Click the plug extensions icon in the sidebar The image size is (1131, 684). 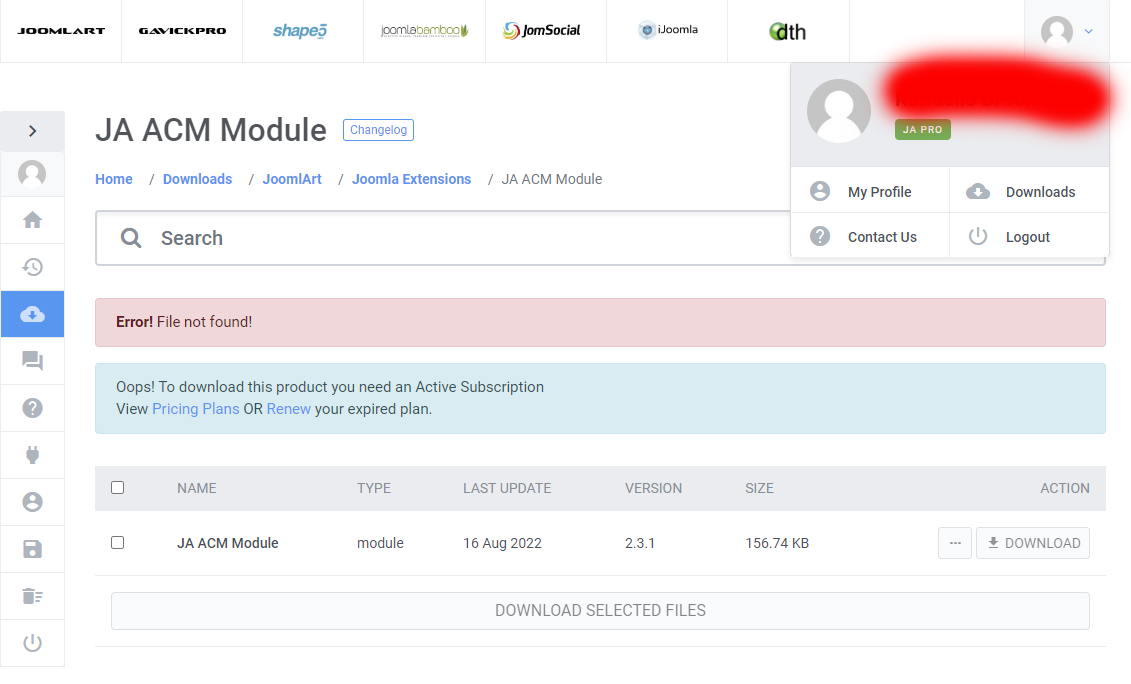[x=32, y=455]
